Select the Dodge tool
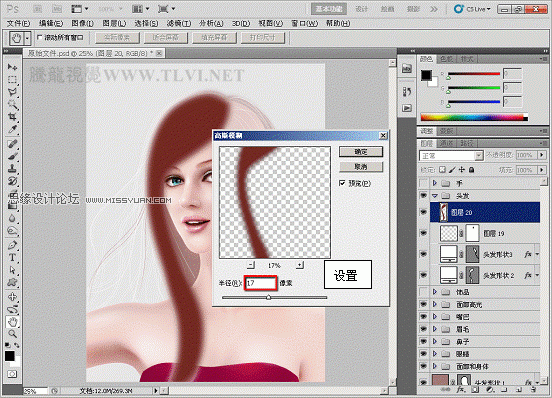The width and height of the screenshot is (552, 398). point(12,231)
